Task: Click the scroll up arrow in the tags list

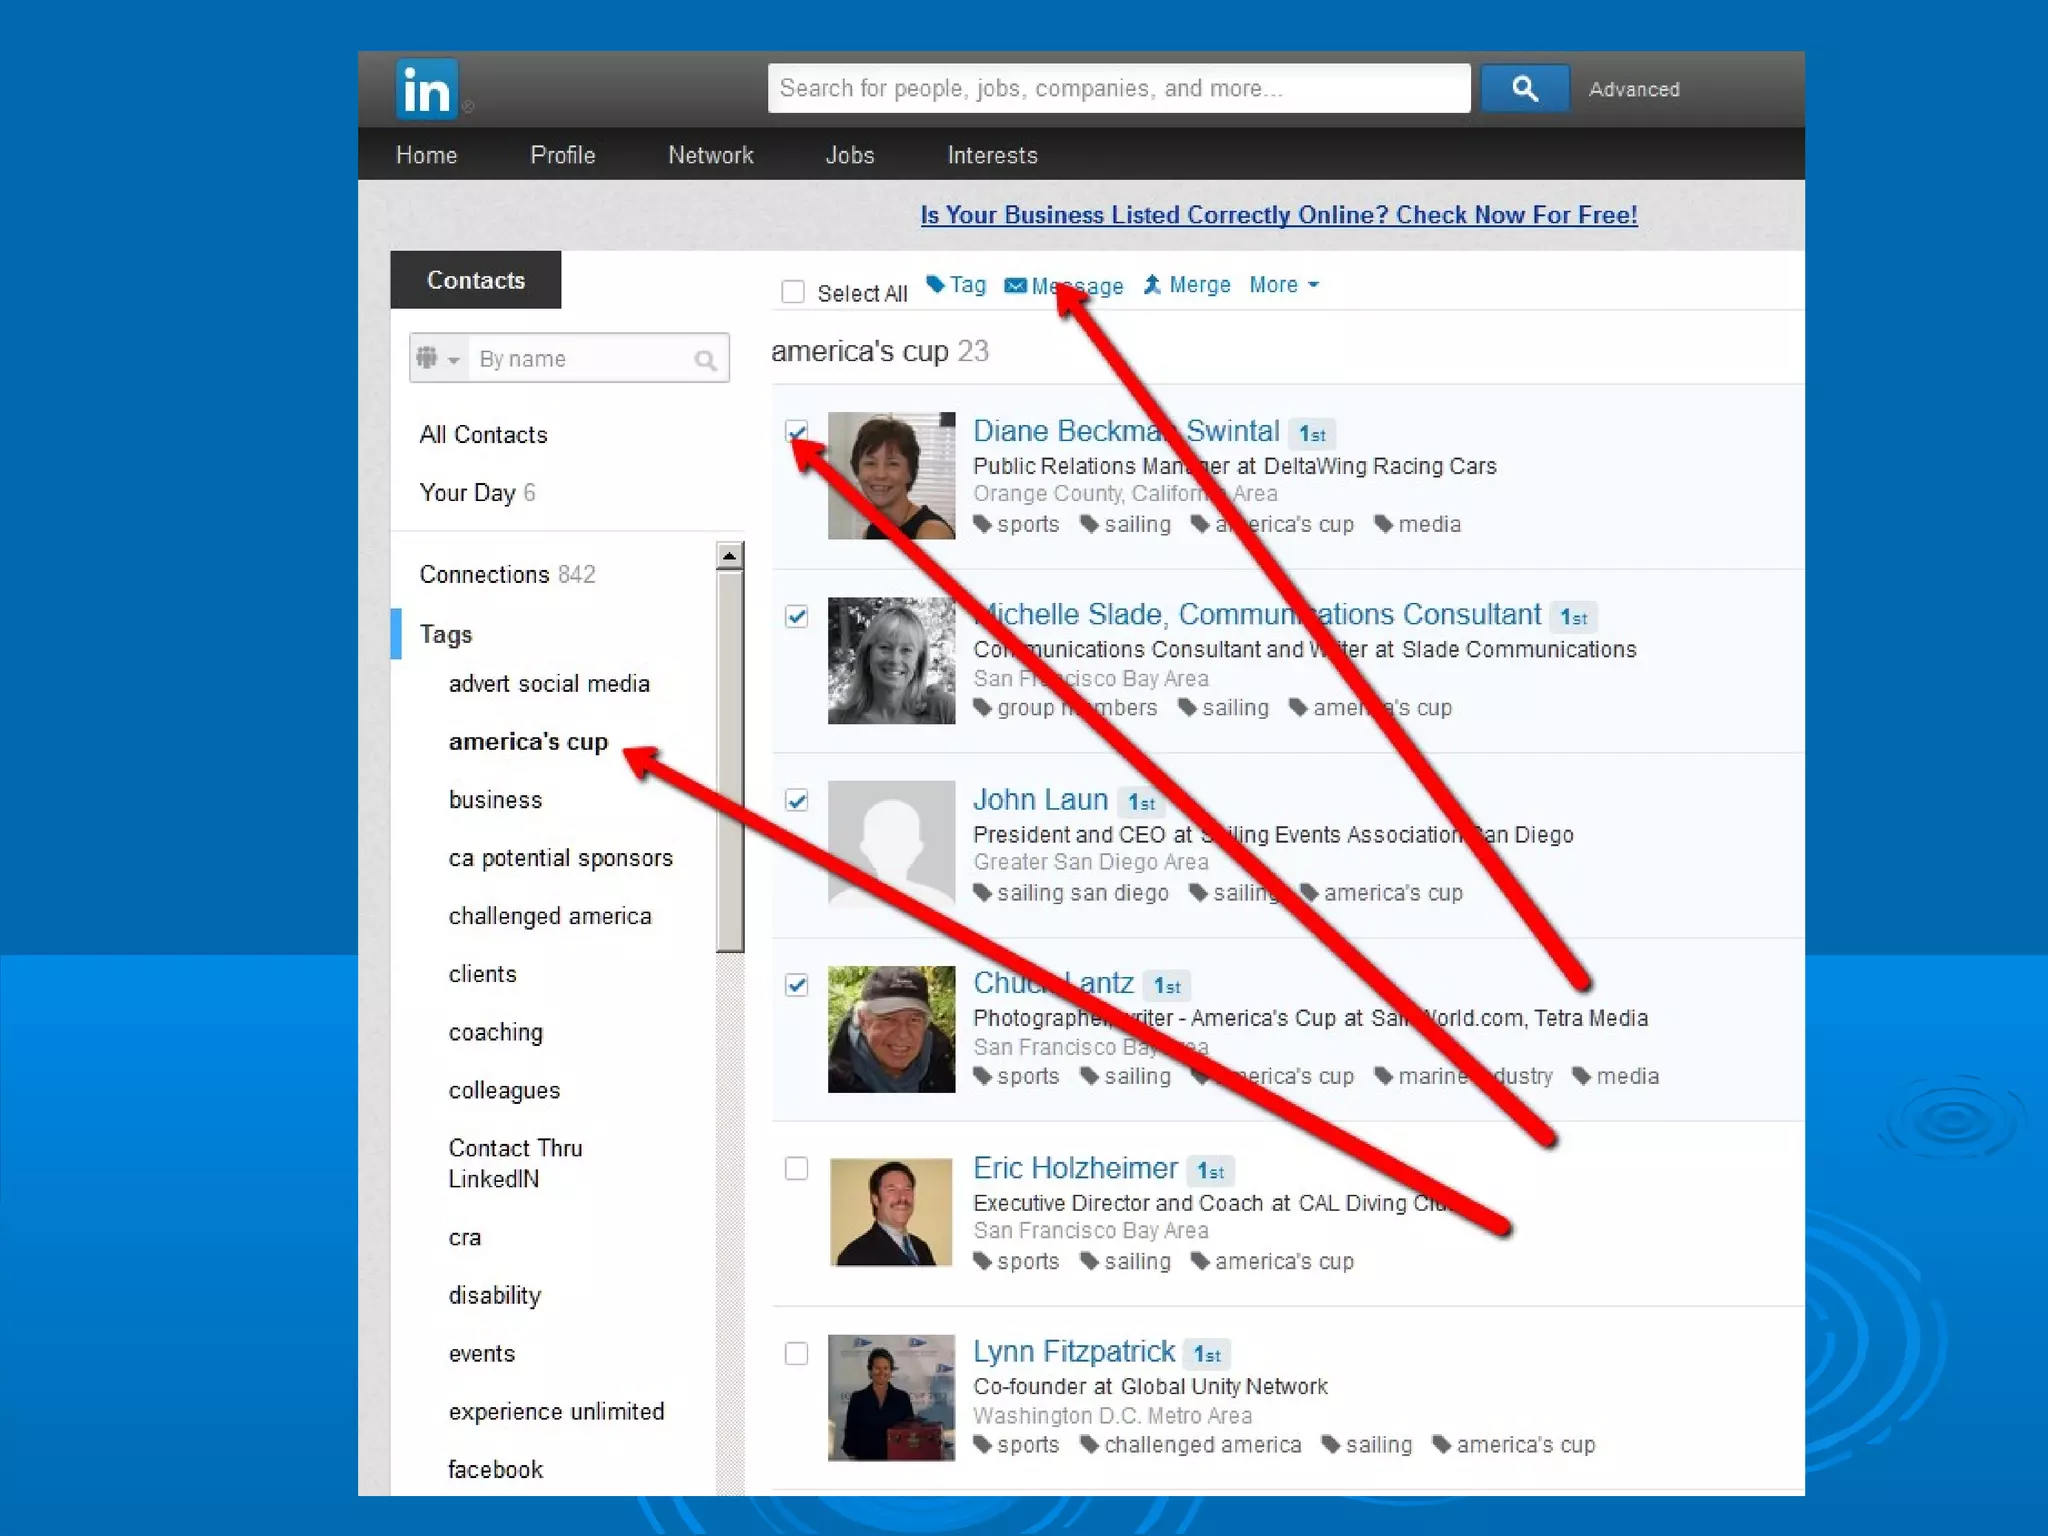Action: [x=730, y=556]
